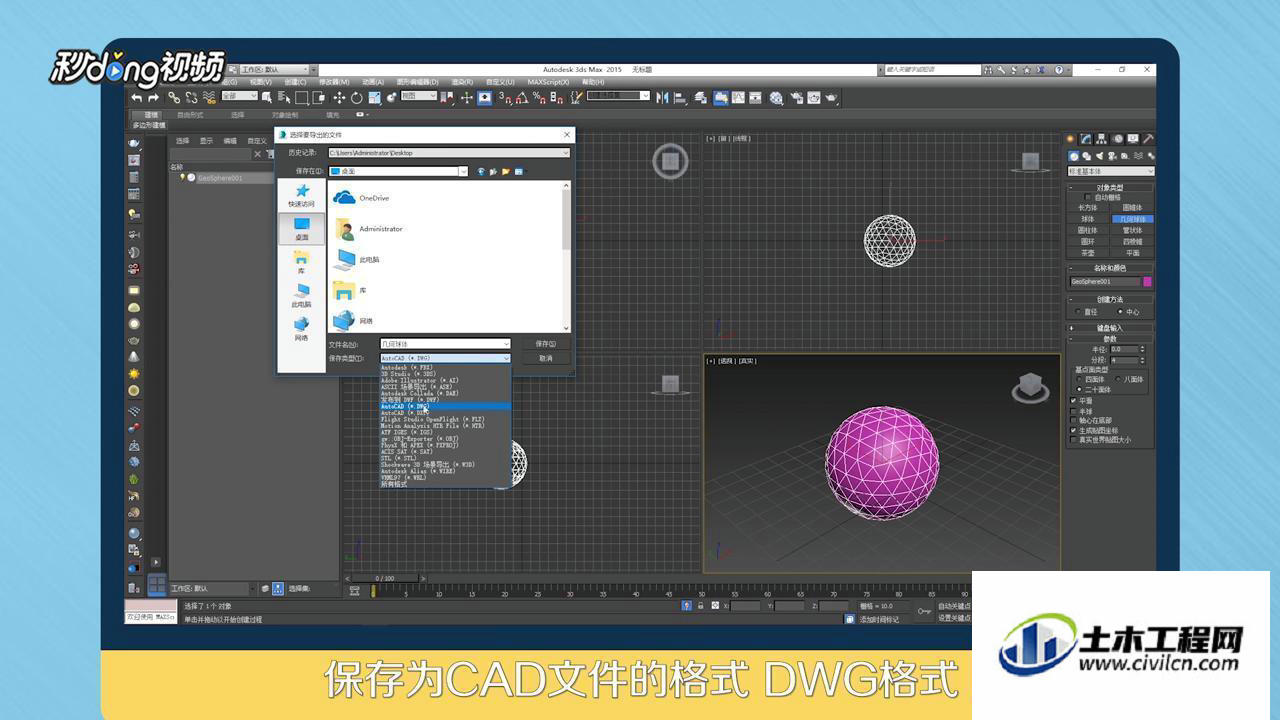The width and height of the screenshot is (1280, 720).
Task: Select the Lights category icon
Action: pos(1099,156)
